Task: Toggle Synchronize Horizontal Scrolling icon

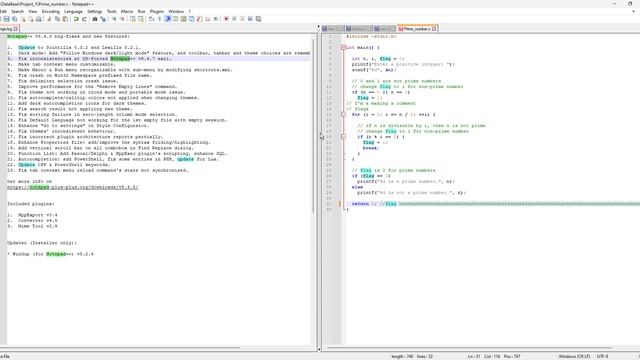Action: point(141,19)
